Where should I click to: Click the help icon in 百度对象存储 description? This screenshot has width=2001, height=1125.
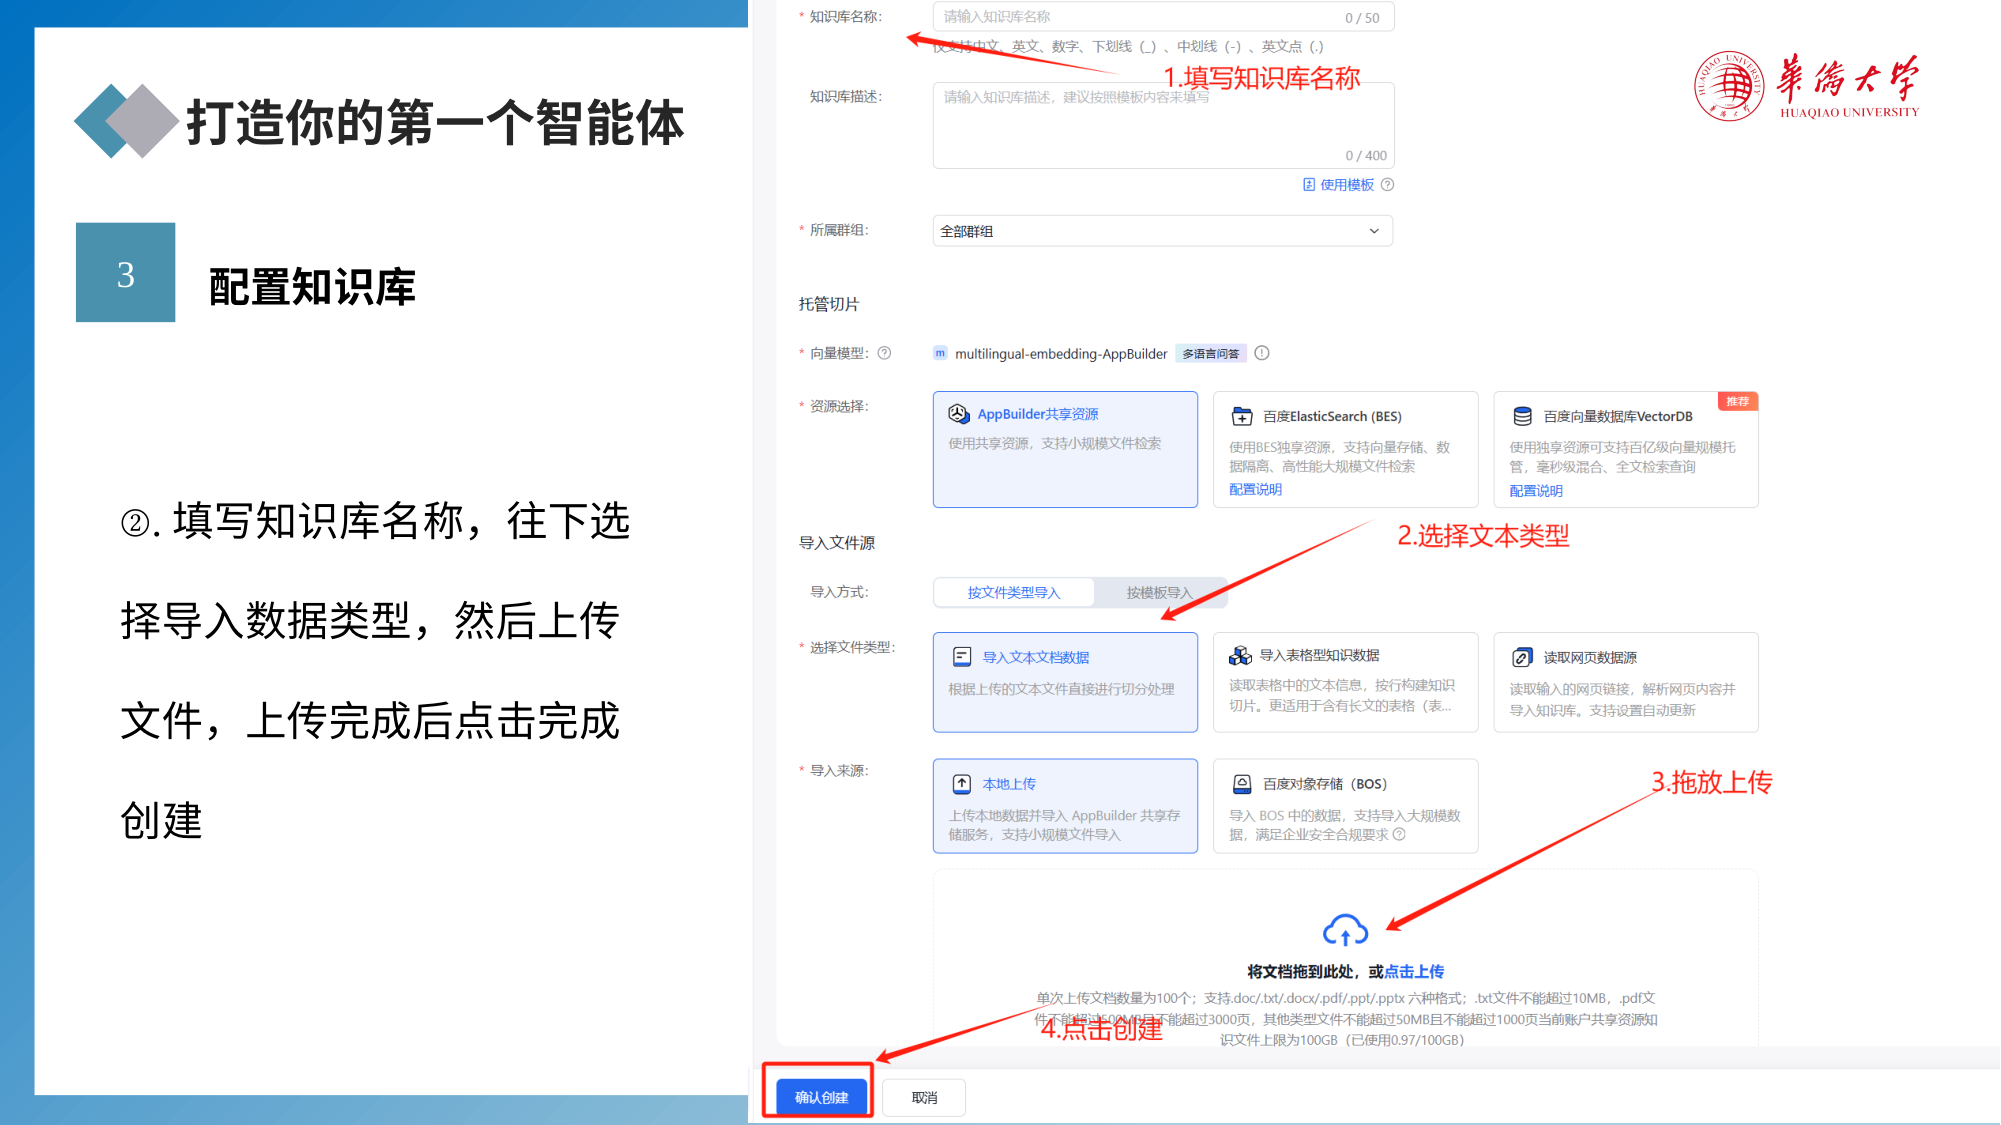click(x=1399, y=834)
